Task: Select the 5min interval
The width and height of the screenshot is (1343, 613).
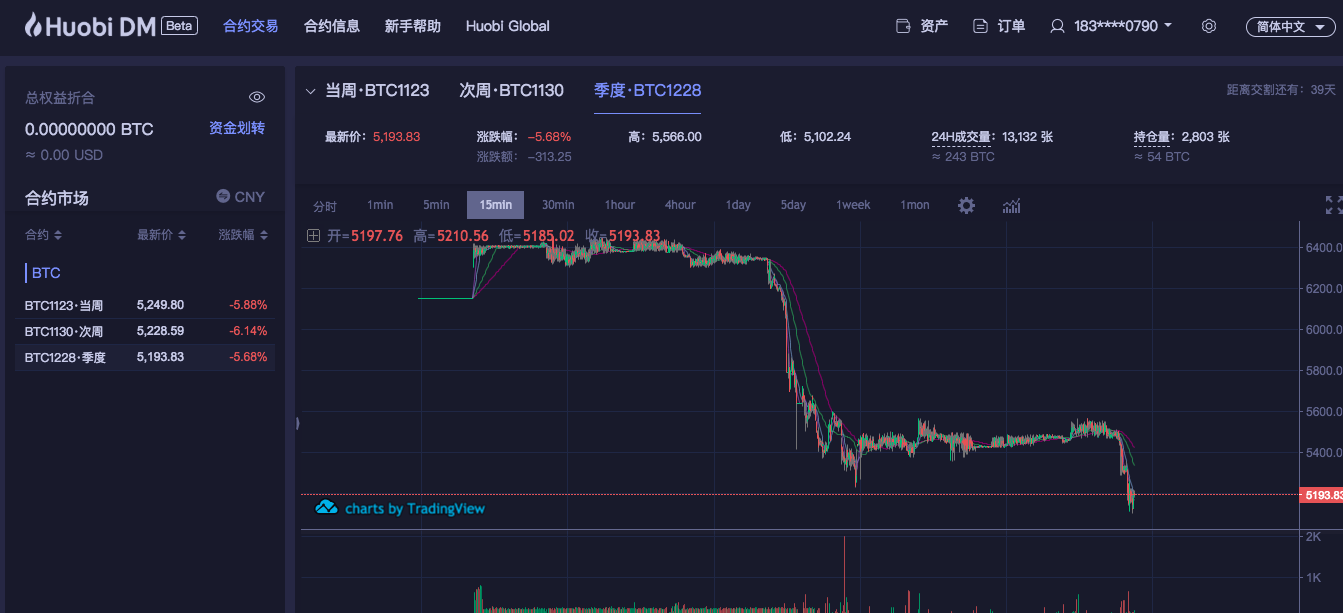Action: [x=436, y=205]
